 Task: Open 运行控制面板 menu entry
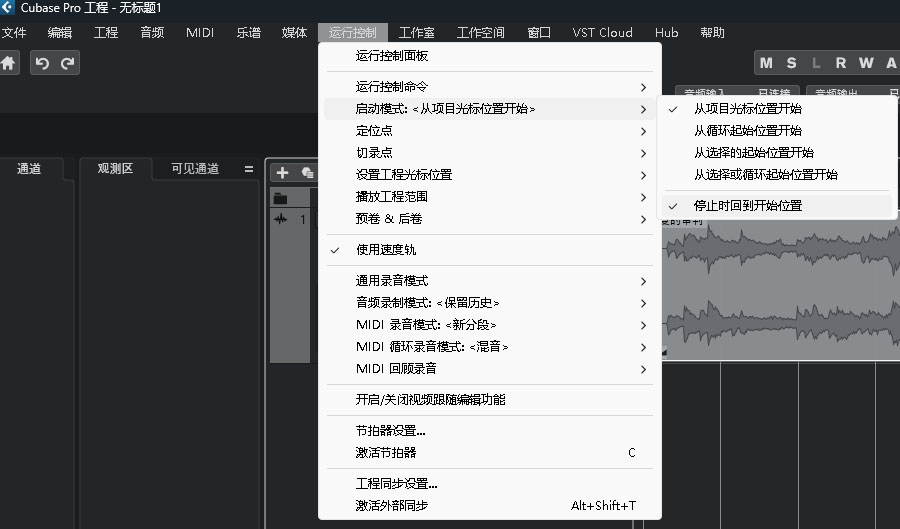click(490, 56)
